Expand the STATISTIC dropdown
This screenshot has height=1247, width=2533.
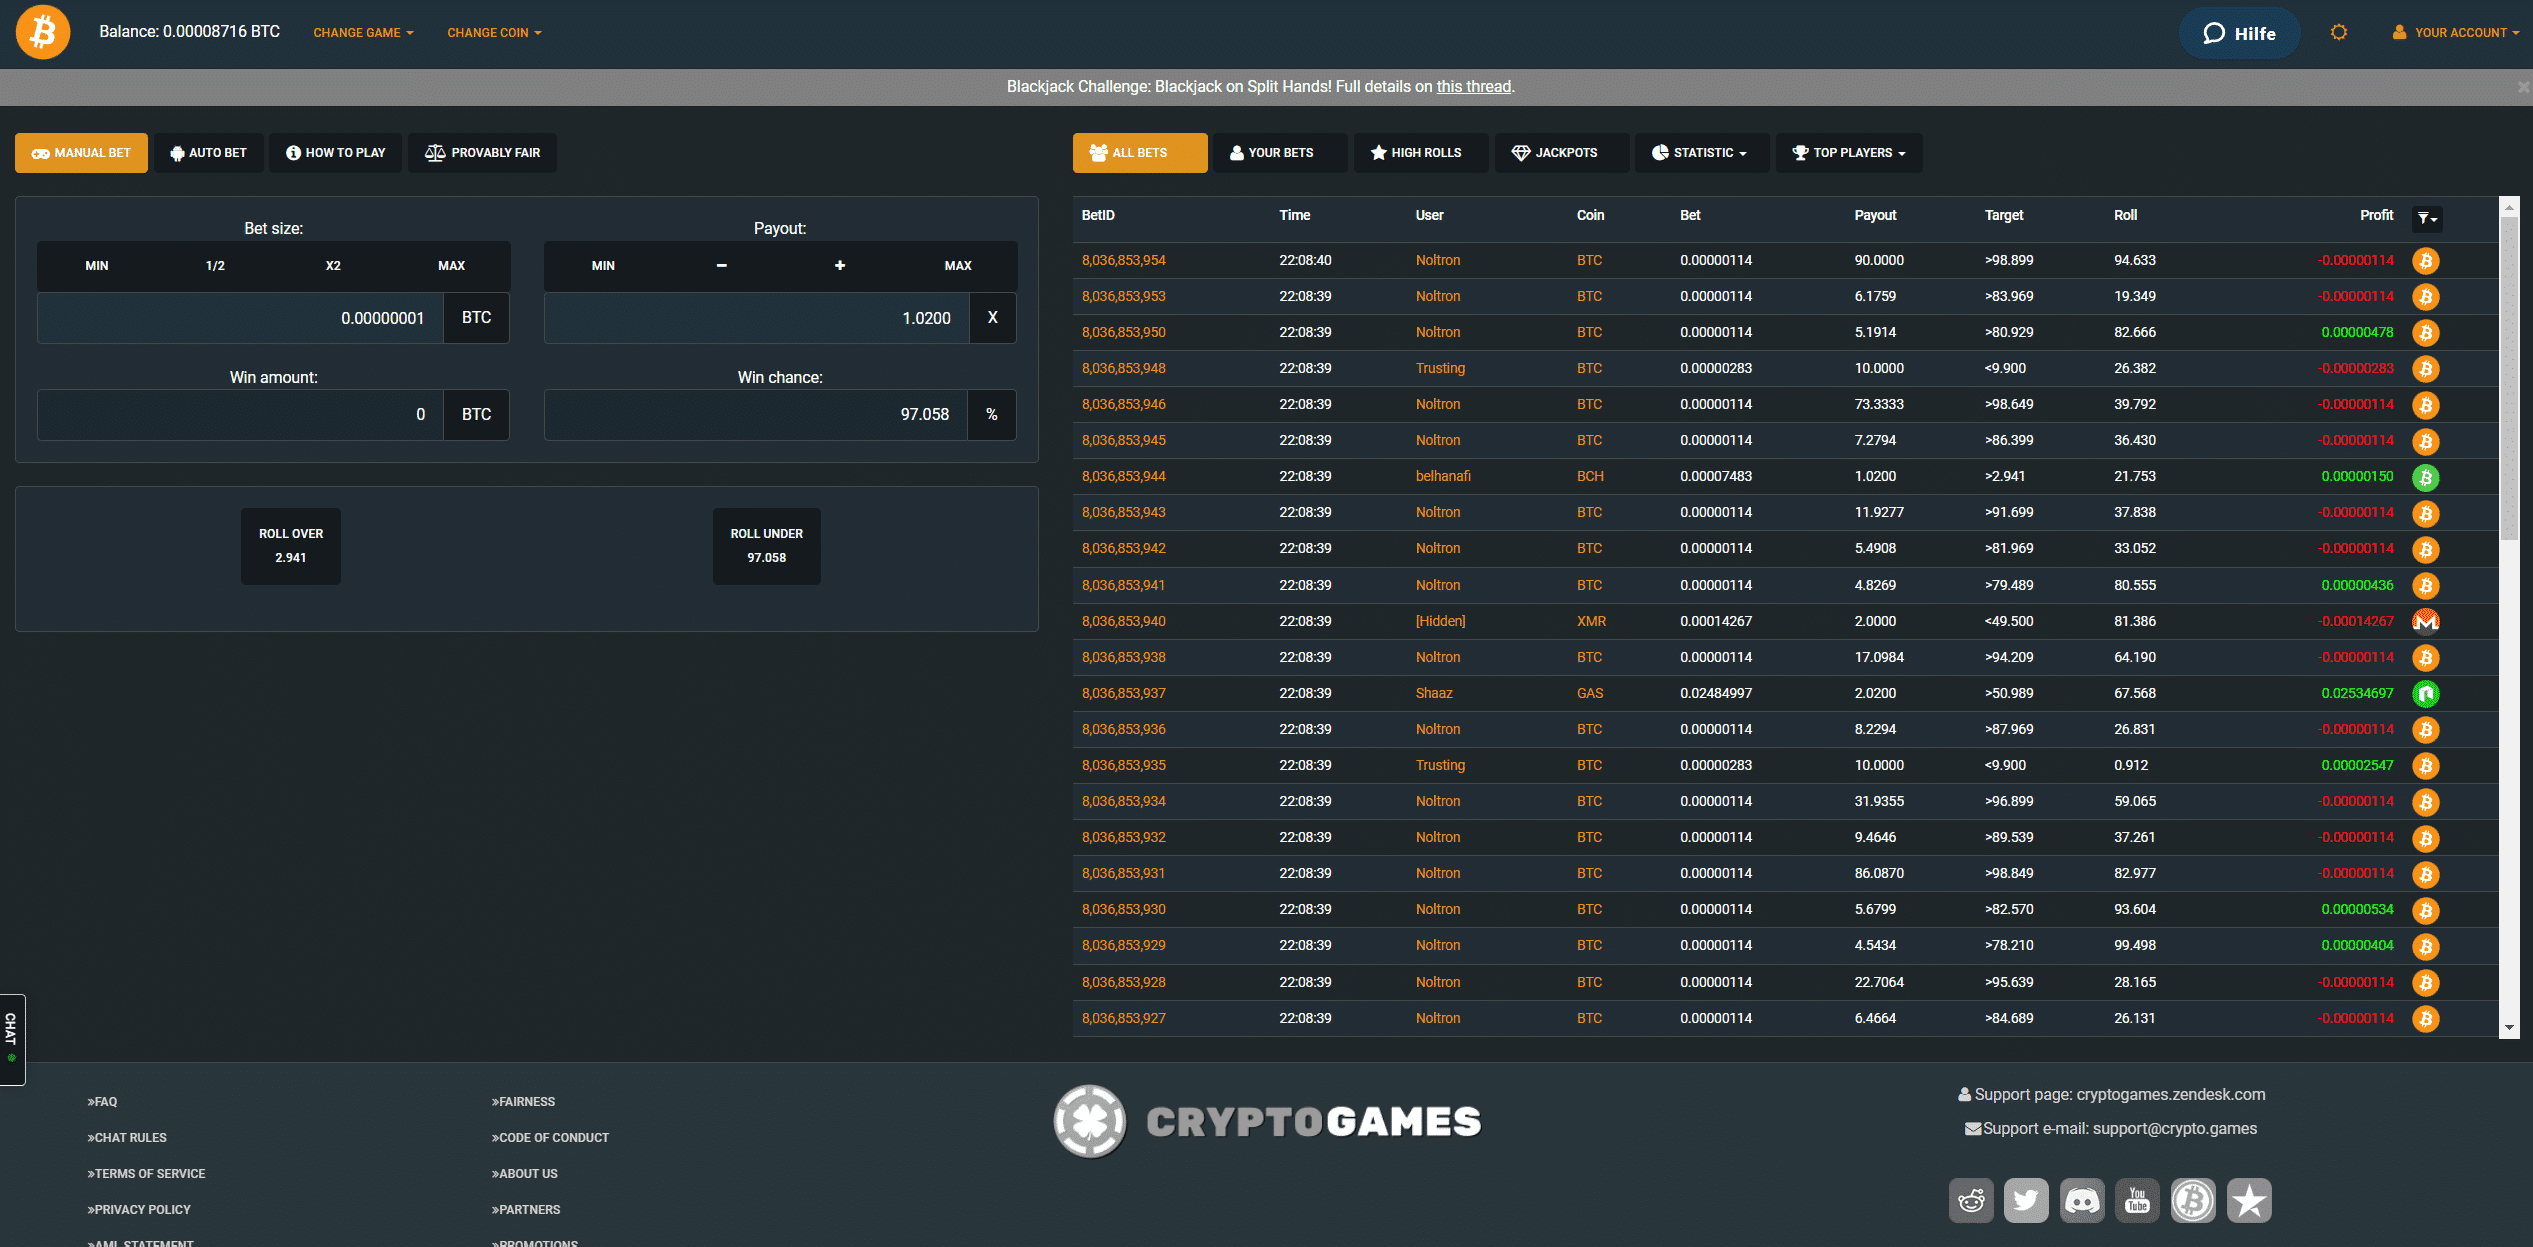[1702, 153]
